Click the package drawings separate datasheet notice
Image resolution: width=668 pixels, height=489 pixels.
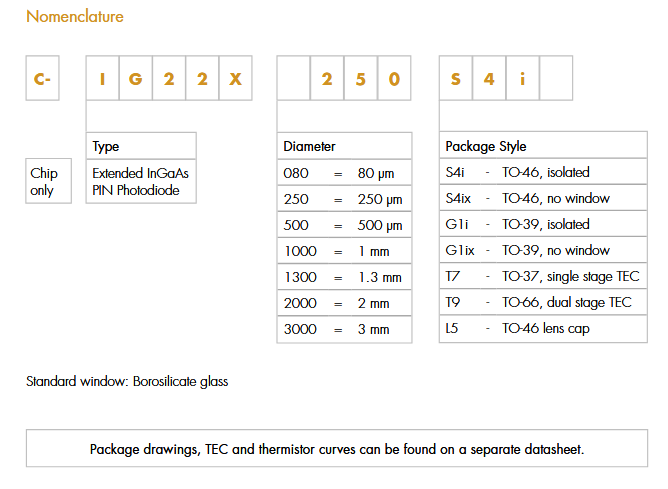pyautogui.click(x=337, y=449)
